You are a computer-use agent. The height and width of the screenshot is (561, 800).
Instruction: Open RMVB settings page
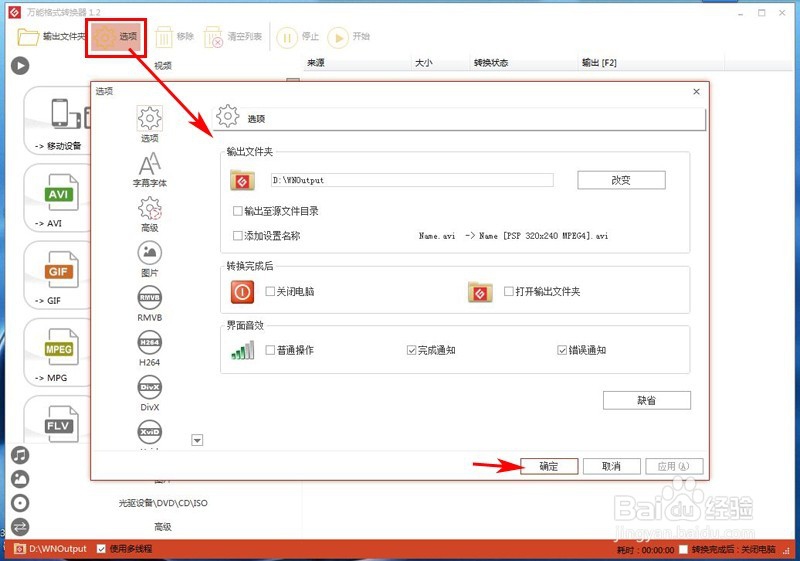[x=149, y=304]
